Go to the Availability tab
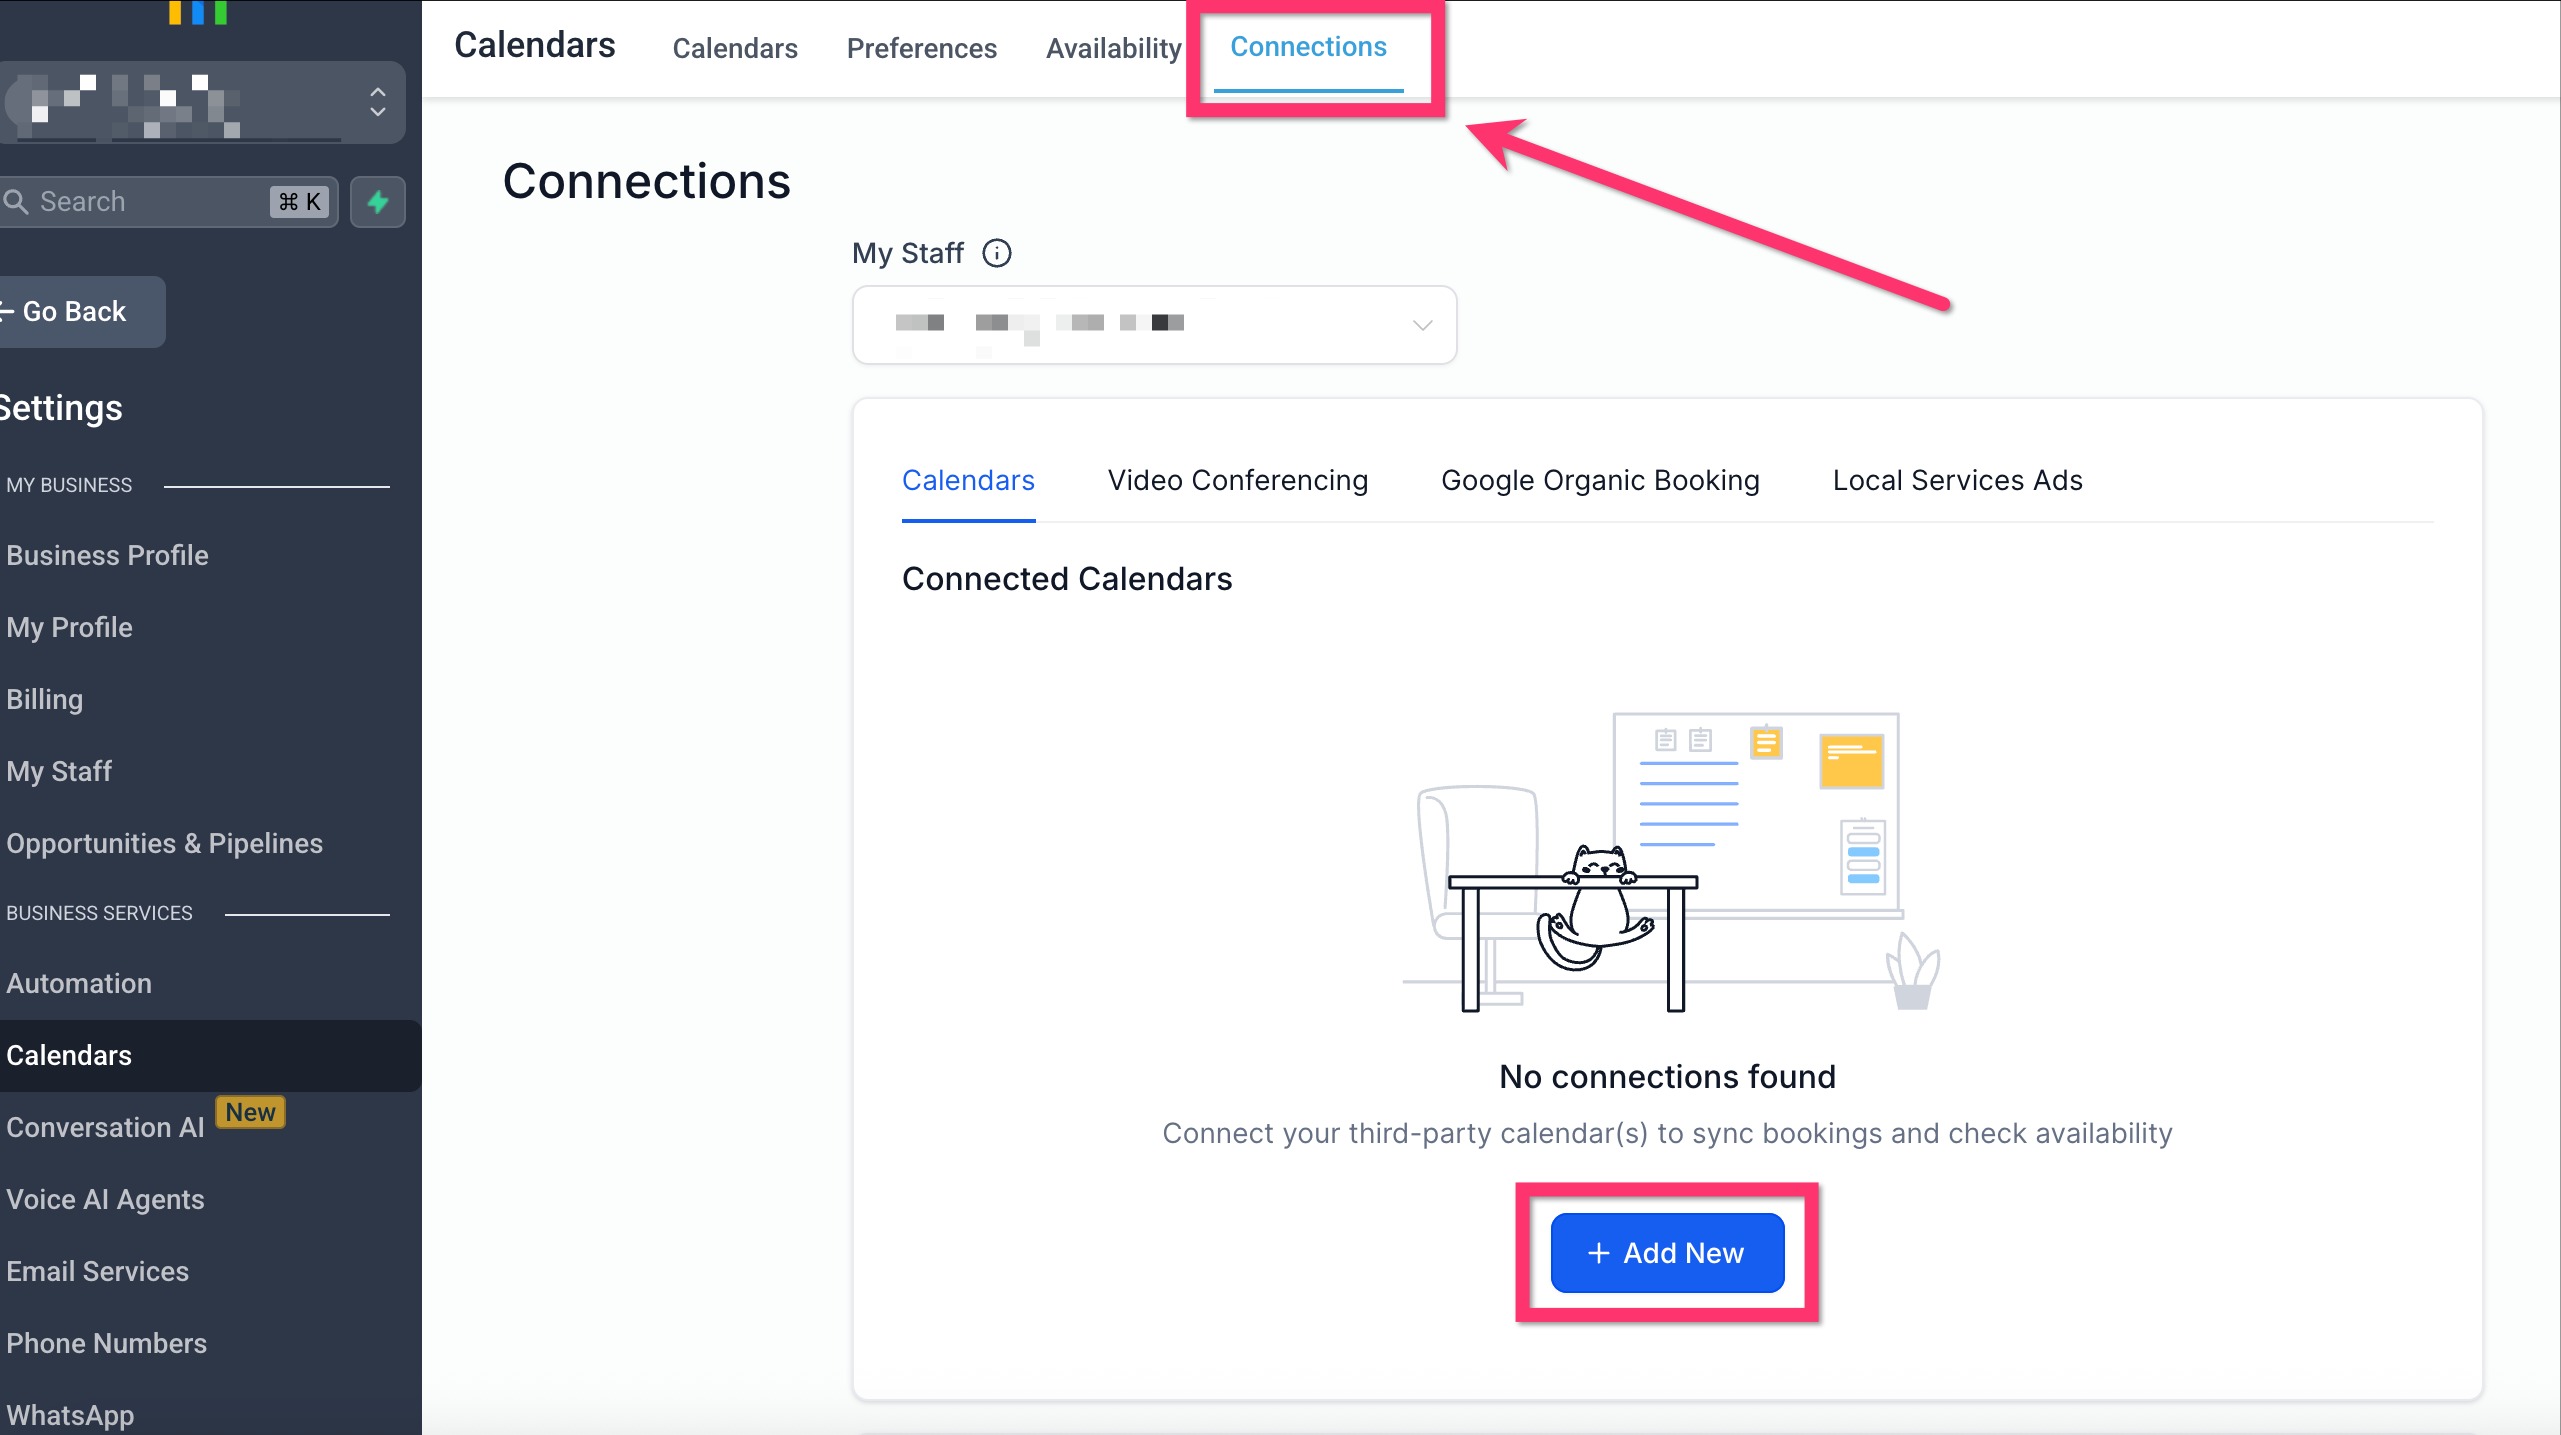Screen dimensions: 2561x1435 pos(1113,48)
